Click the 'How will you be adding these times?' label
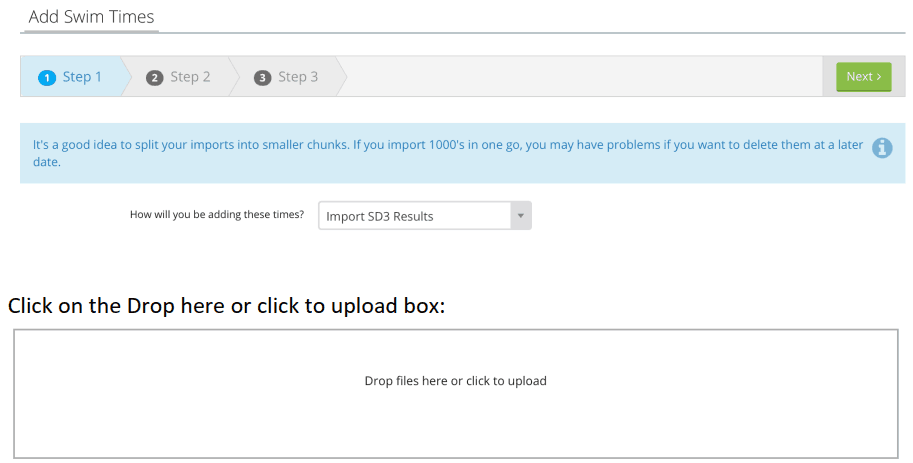The height and width of the screenshot is (463, 913). pos(217,215)
